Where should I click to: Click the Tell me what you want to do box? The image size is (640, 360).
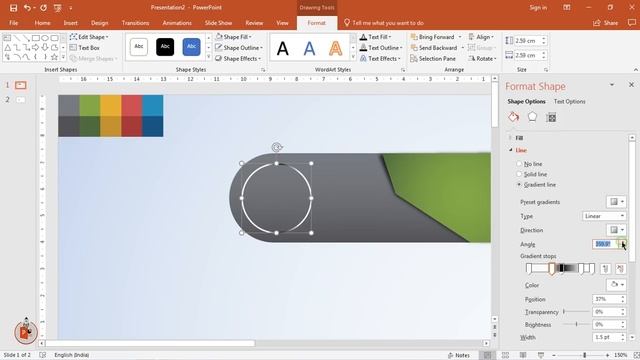point(384,23)
